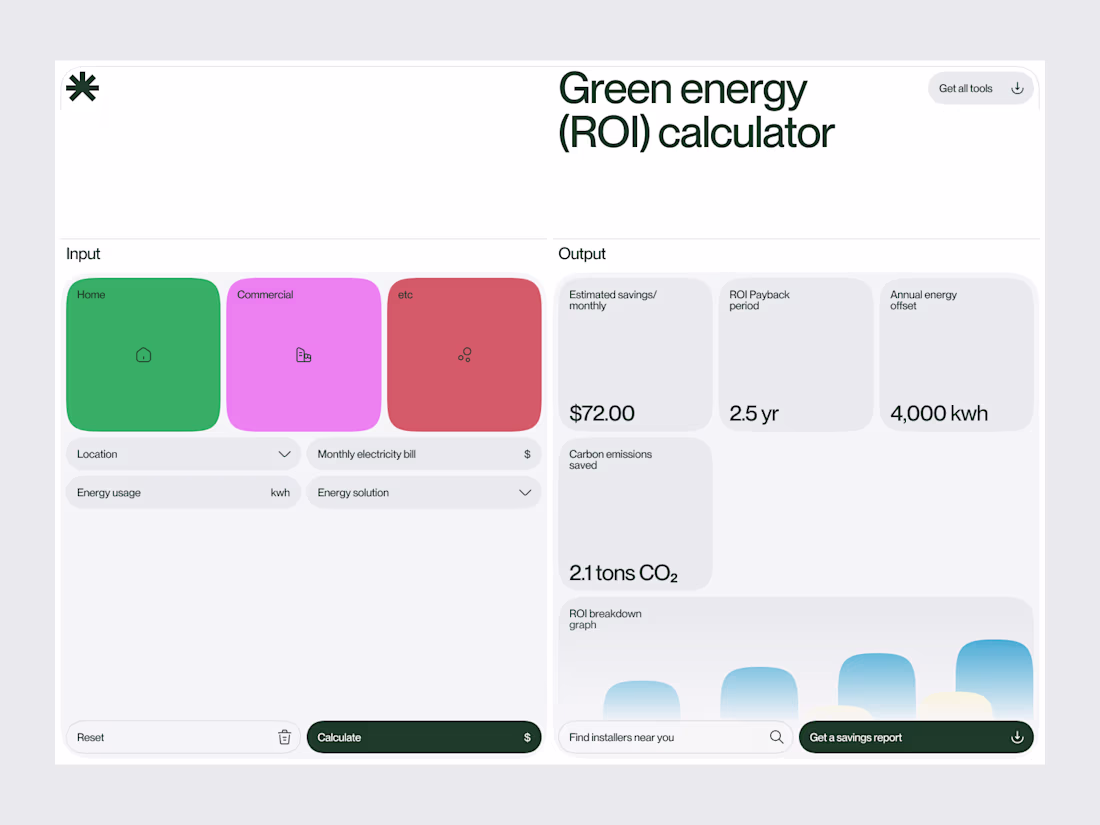The width and height of the screenshot is (1100, 825).
Task: Focus the Monthly electricity bill field
Action: pos(424,454)
